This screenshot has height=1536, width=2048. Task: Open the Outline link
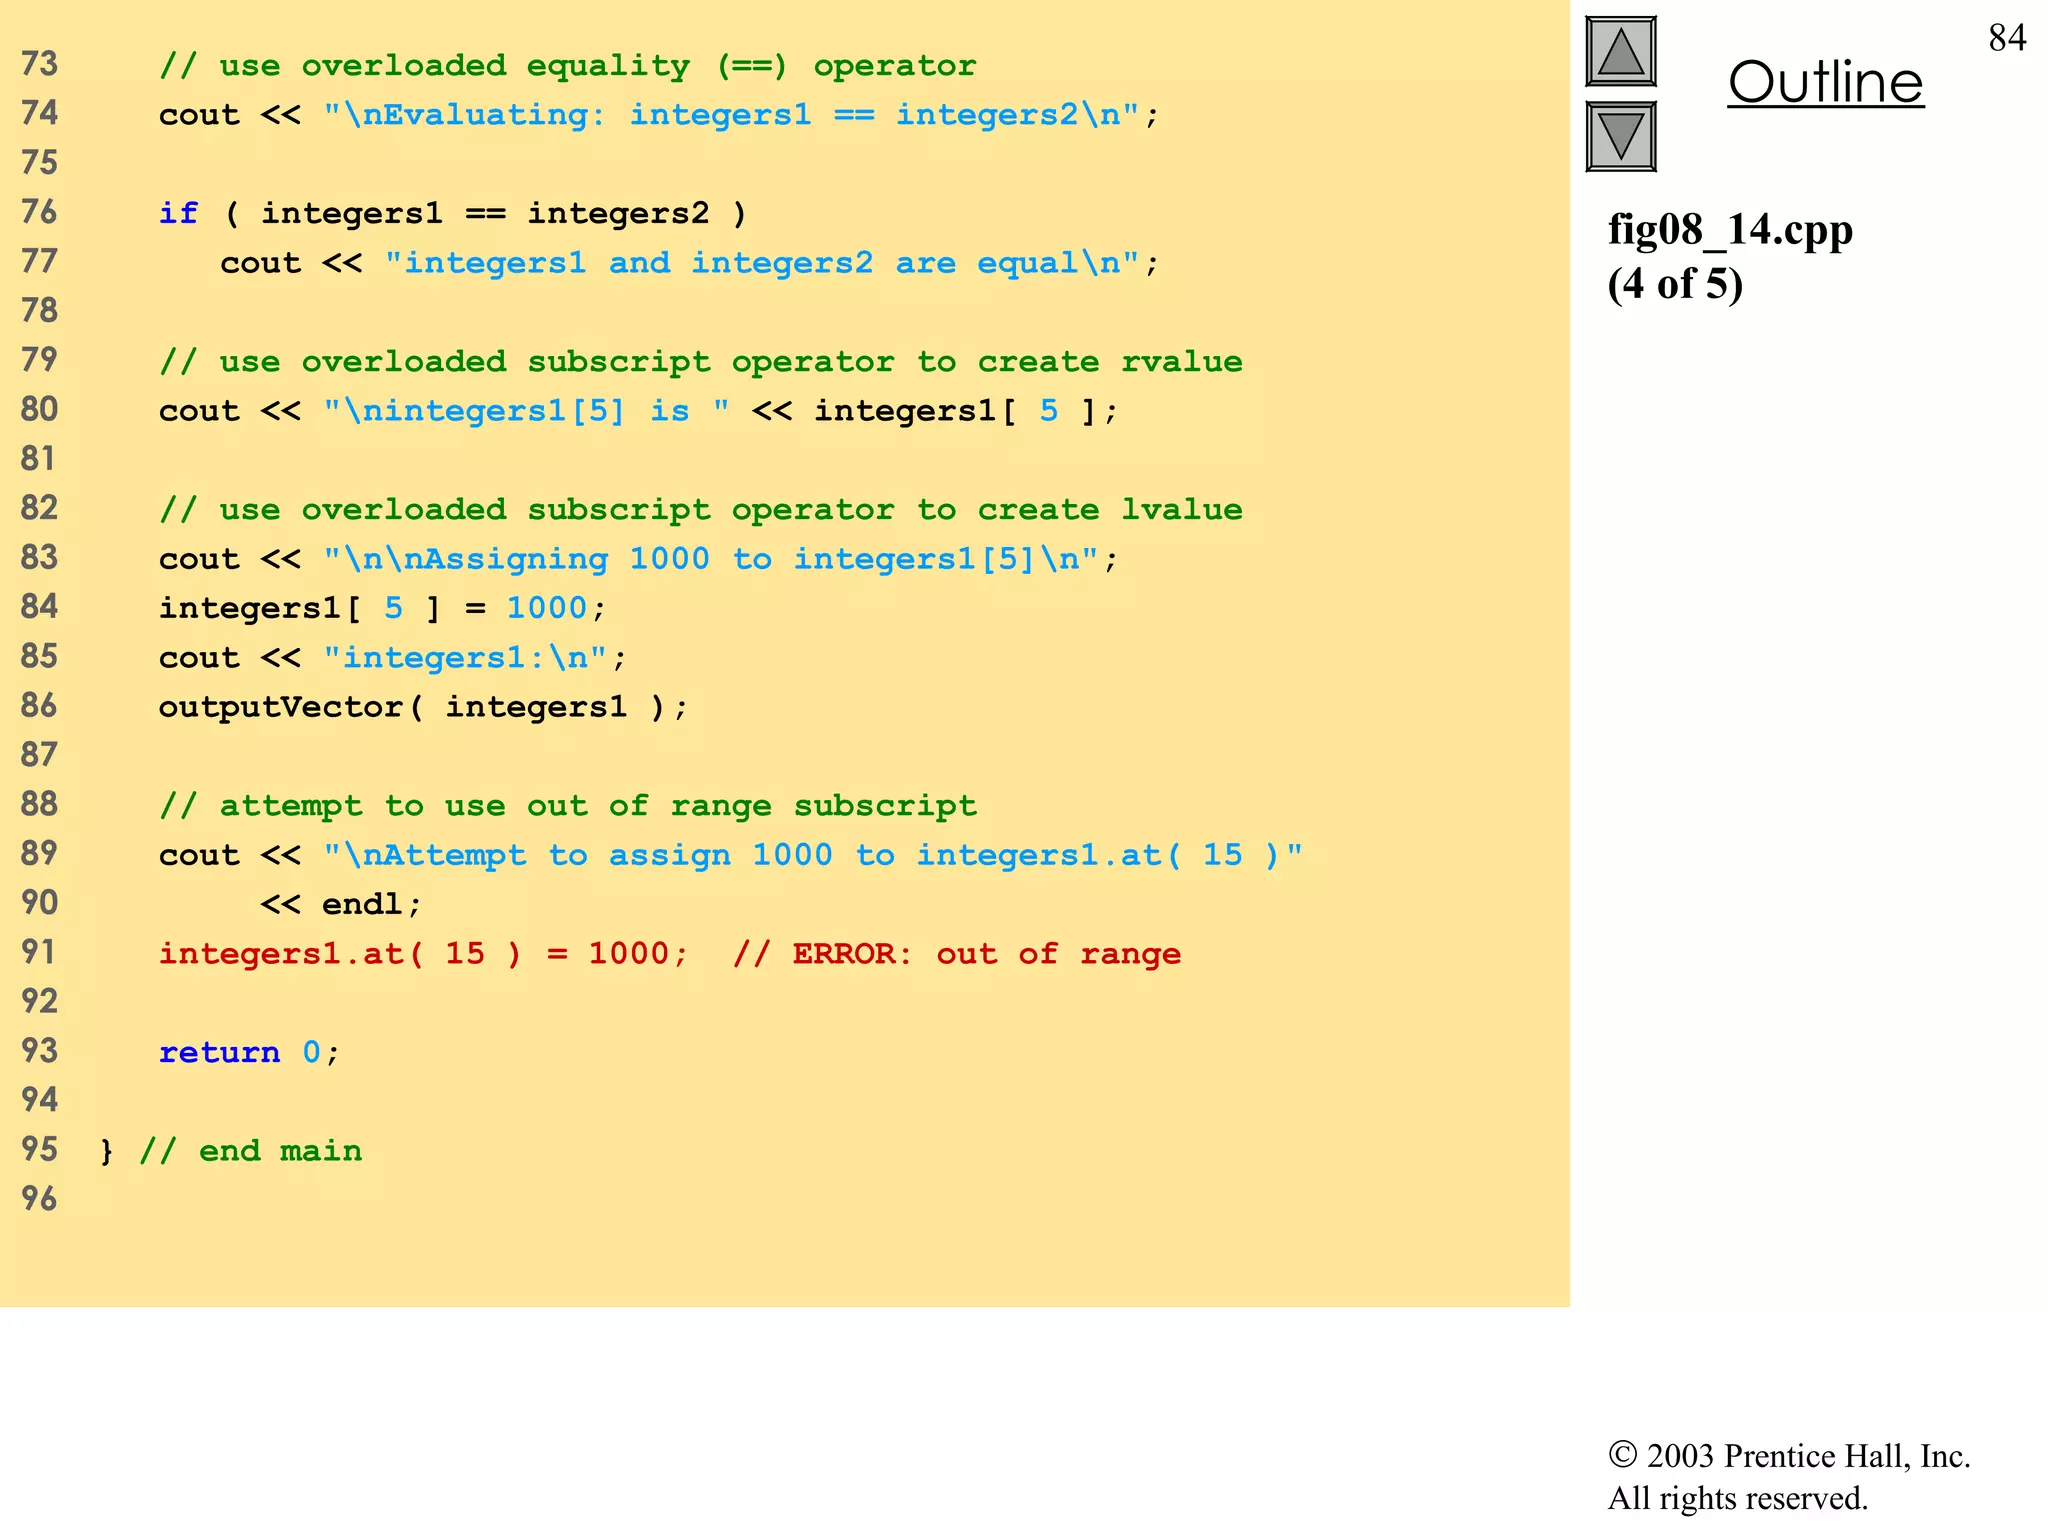[x=1825, y=82]
